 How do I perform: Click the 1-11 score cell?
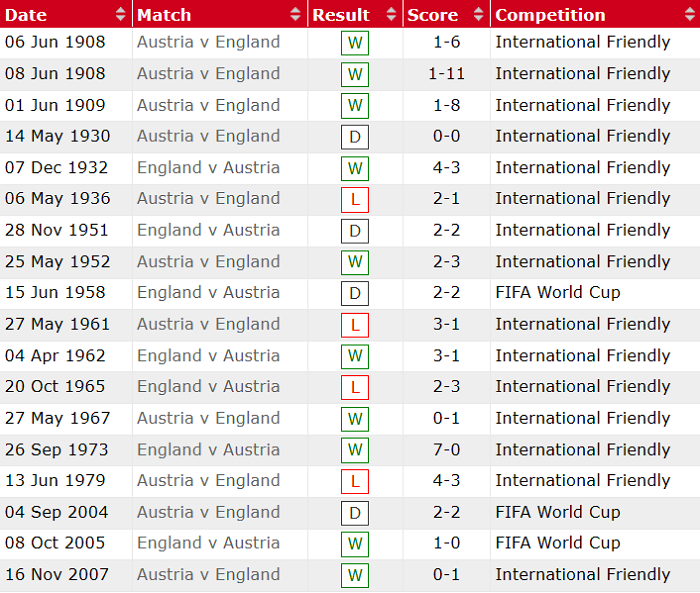pos(445,74)
